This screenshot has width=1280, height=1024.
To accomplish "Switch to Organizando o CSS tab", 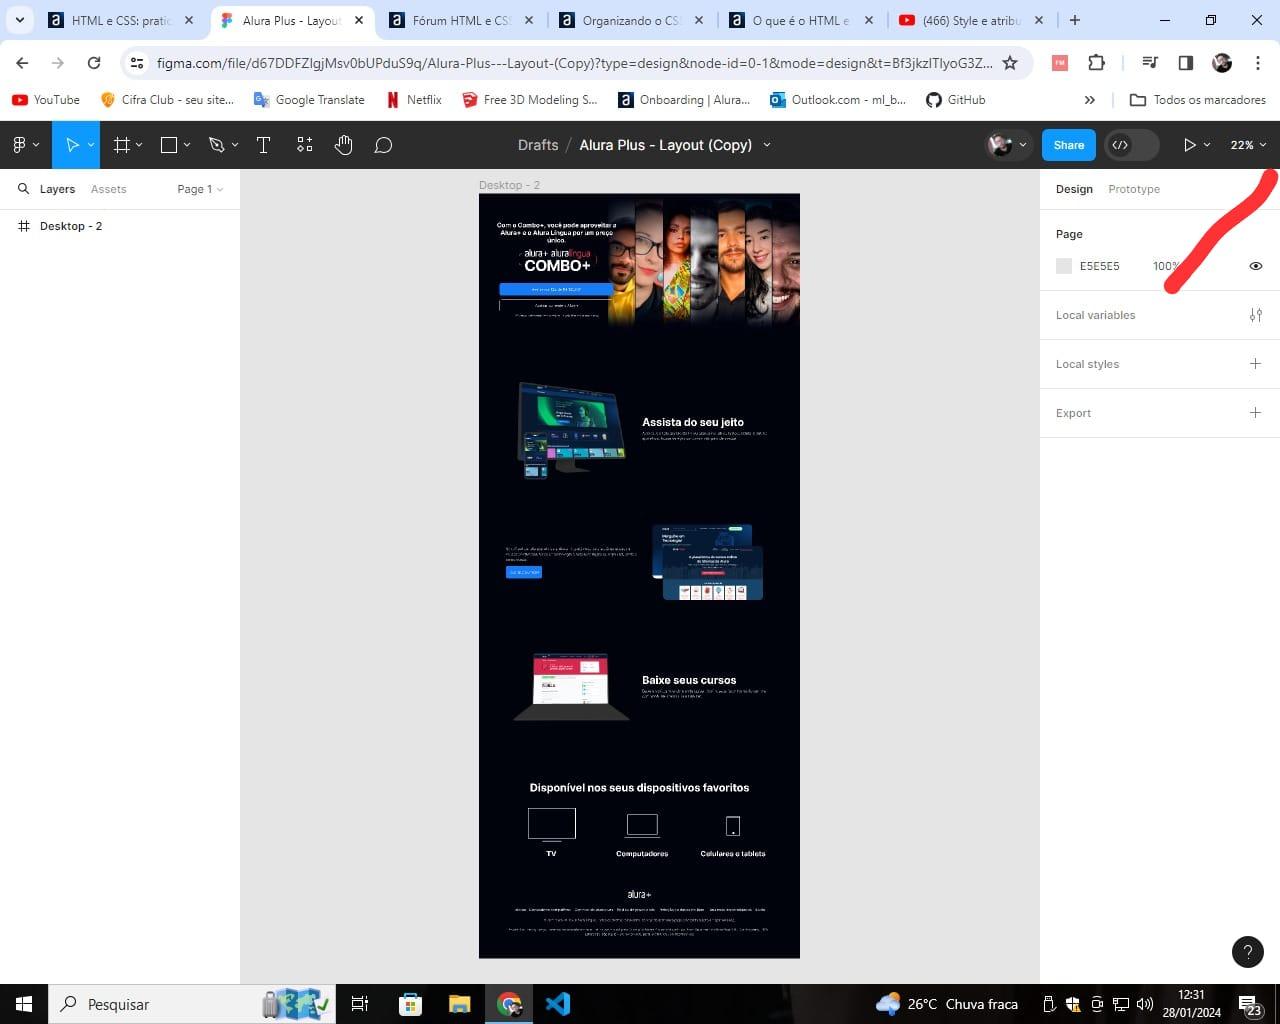I will point(631,20).
